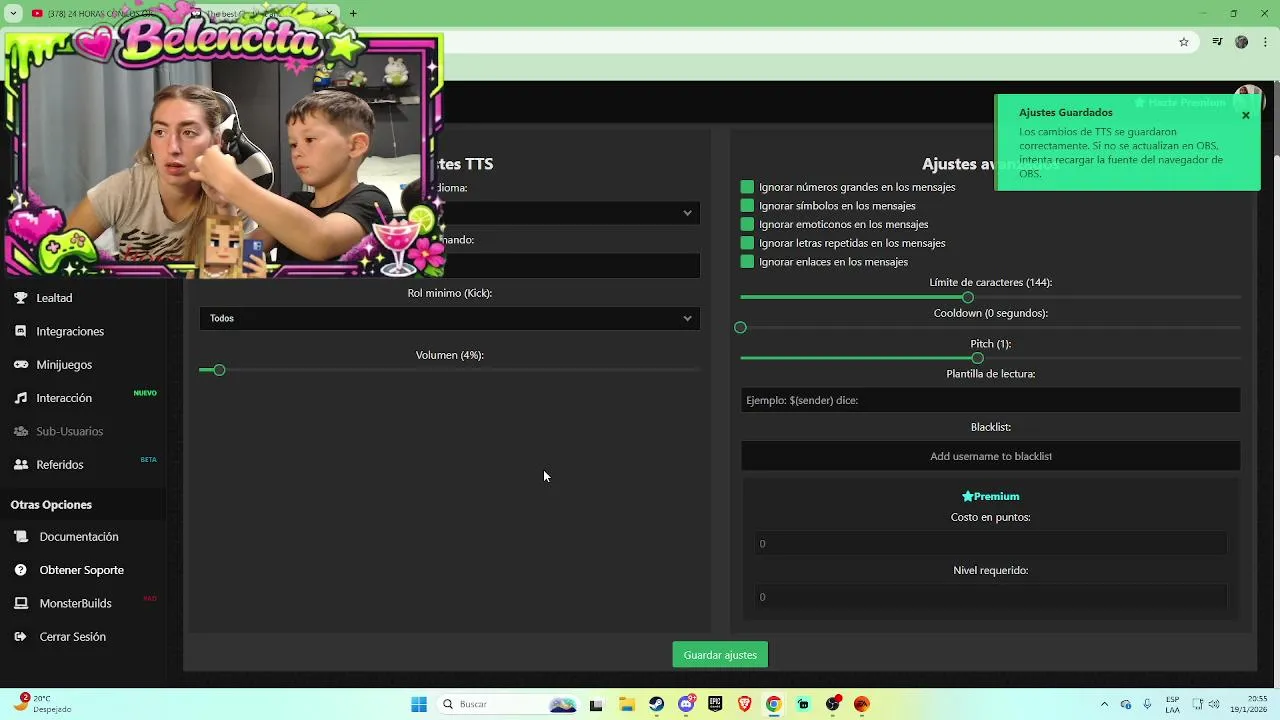Click the Cerrar Sesión exit icon
Viewport: 1280px width, 720px height.
coord(20,637)
